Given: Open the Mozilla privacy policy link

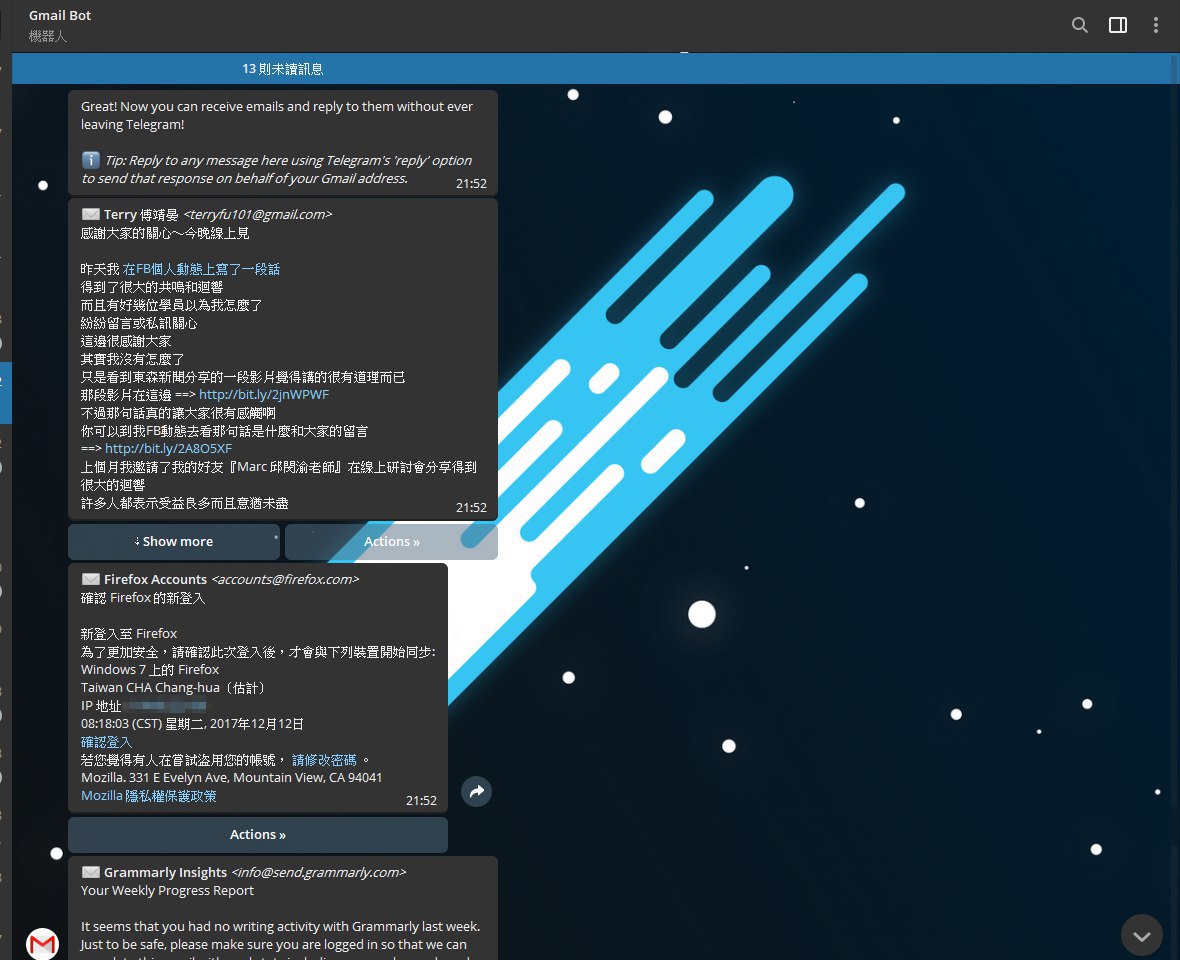Looking at the screenshot, I should tap(148, 796).
